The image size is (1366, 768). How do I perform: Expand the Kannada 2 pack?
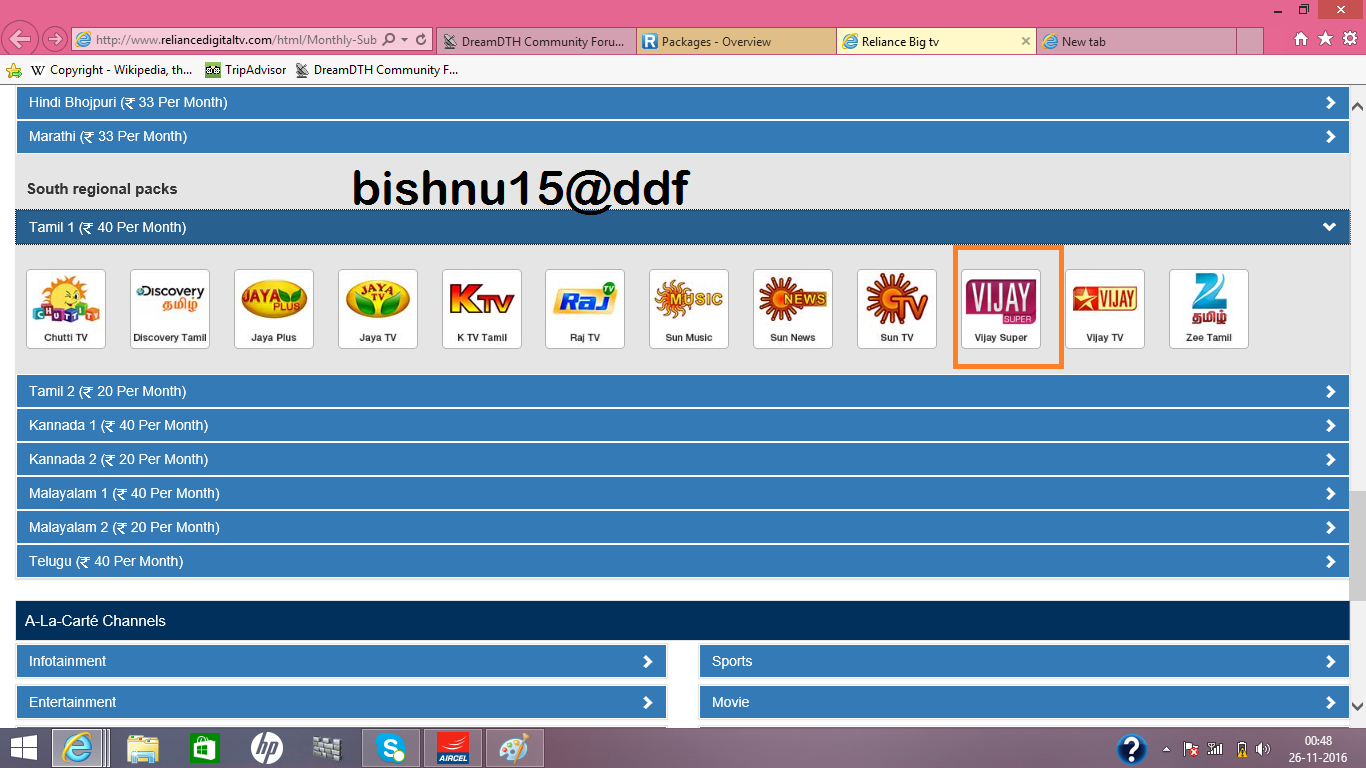click(682, 459)
